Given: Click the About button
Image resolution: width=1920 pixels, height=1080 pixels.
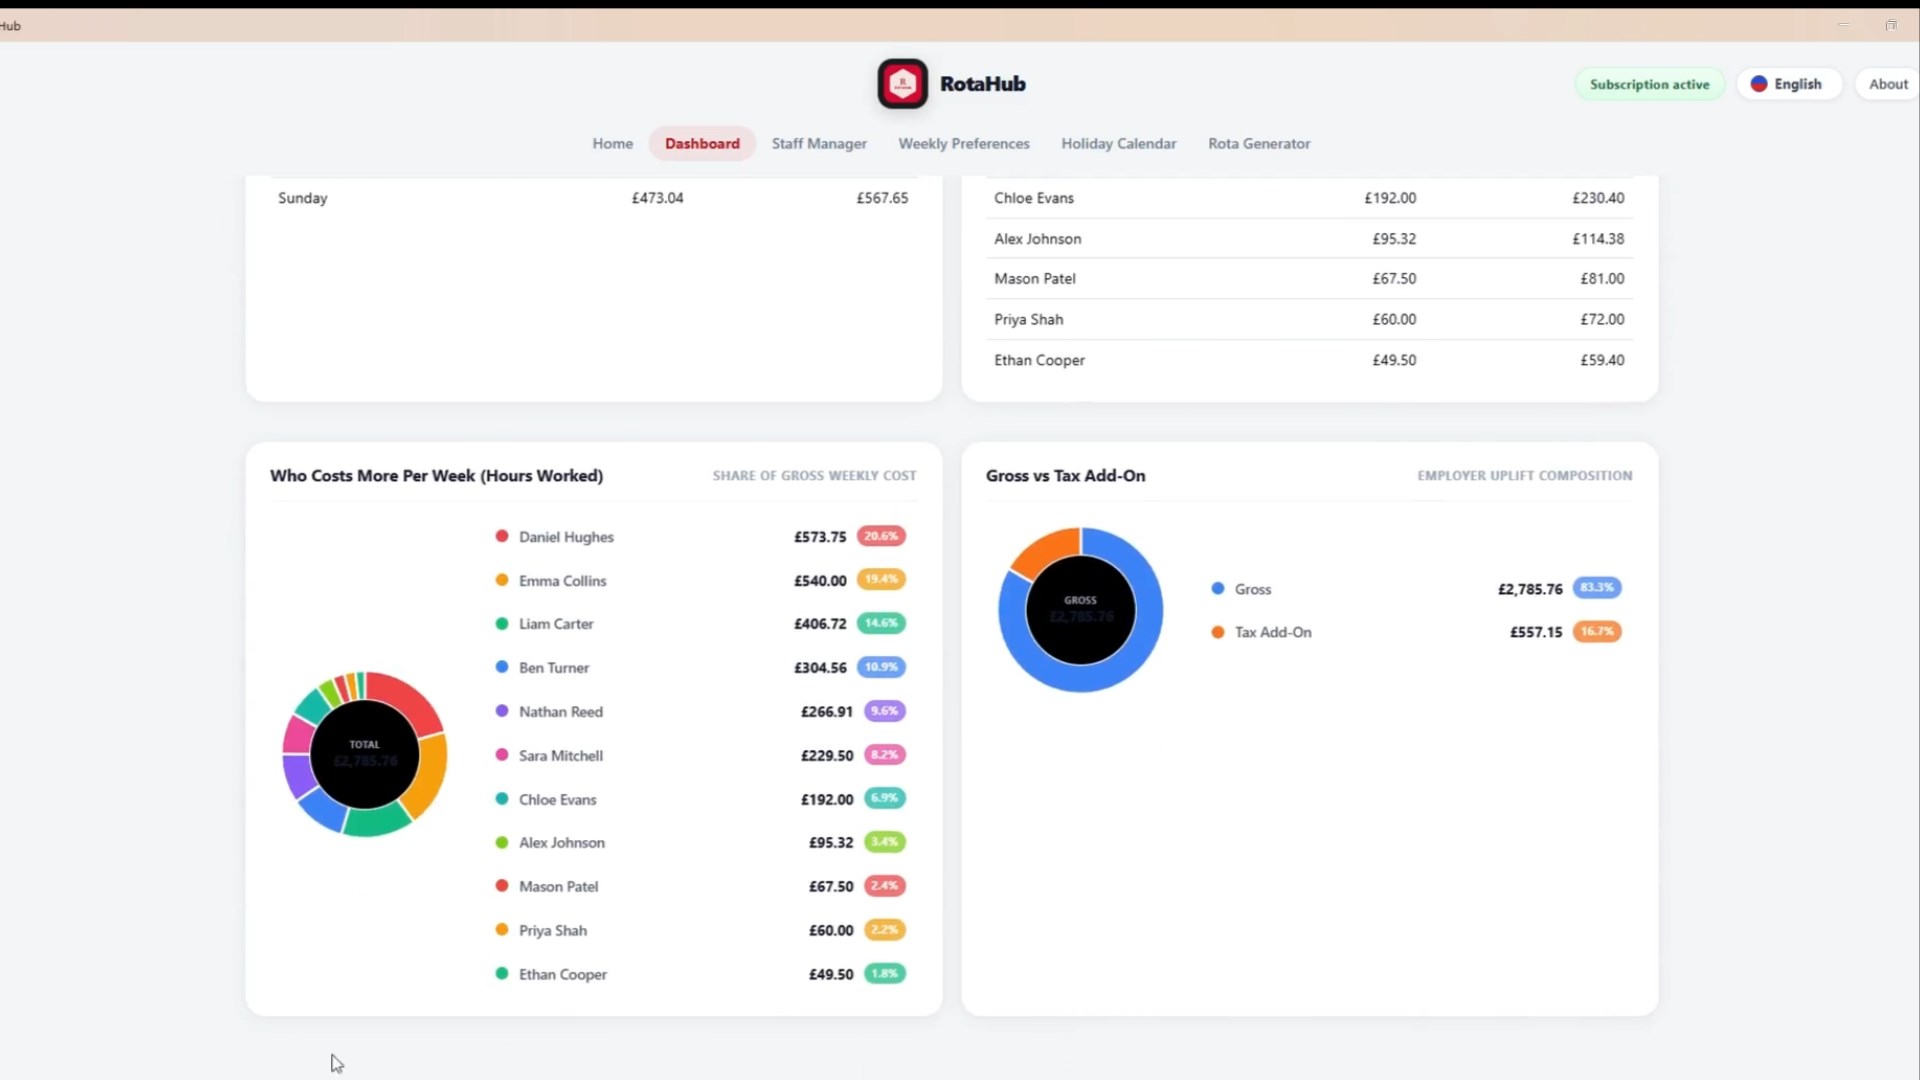Looking at the screenshot, I should pos(1888,84).
